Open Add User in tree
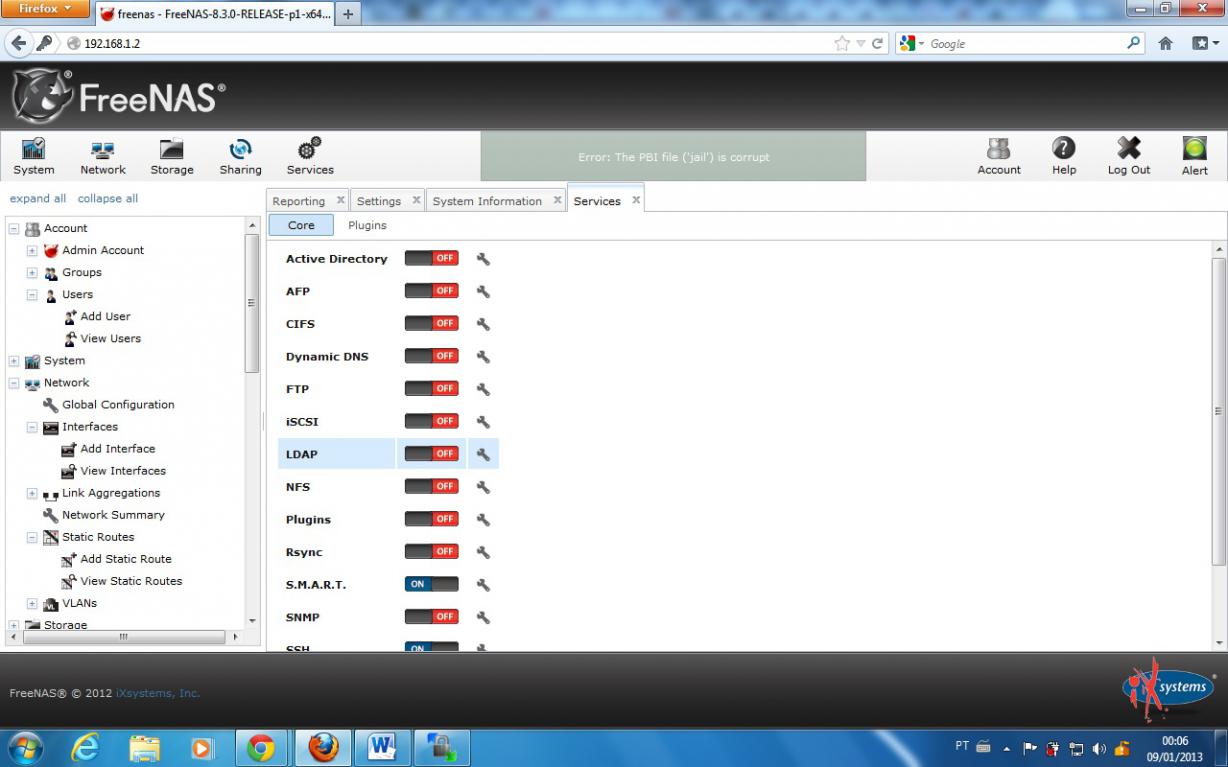Viewport: 1228px width, 767px height. point(105,316)
